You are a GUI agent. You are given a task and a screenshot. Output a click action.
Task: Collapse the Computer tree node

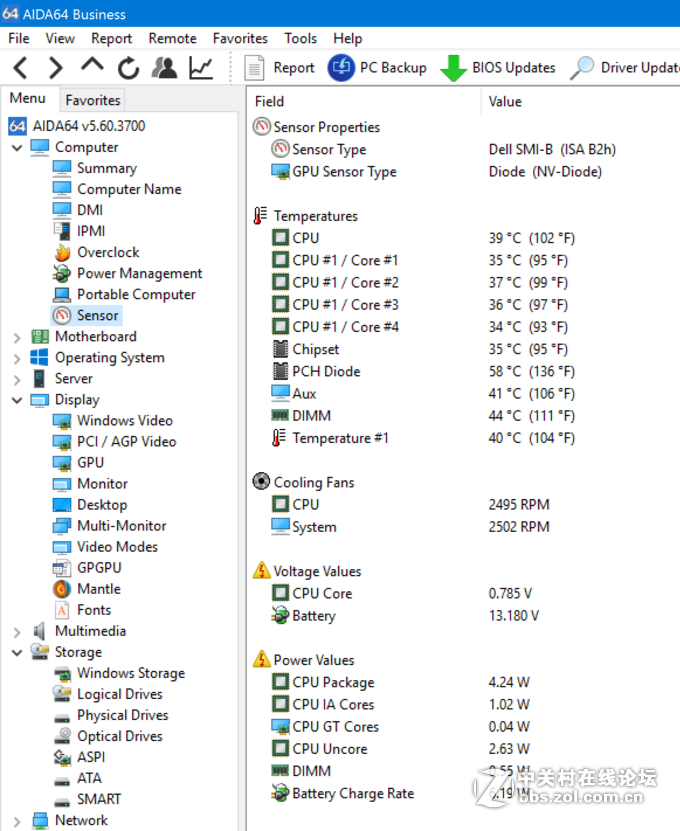pos(17,147)
